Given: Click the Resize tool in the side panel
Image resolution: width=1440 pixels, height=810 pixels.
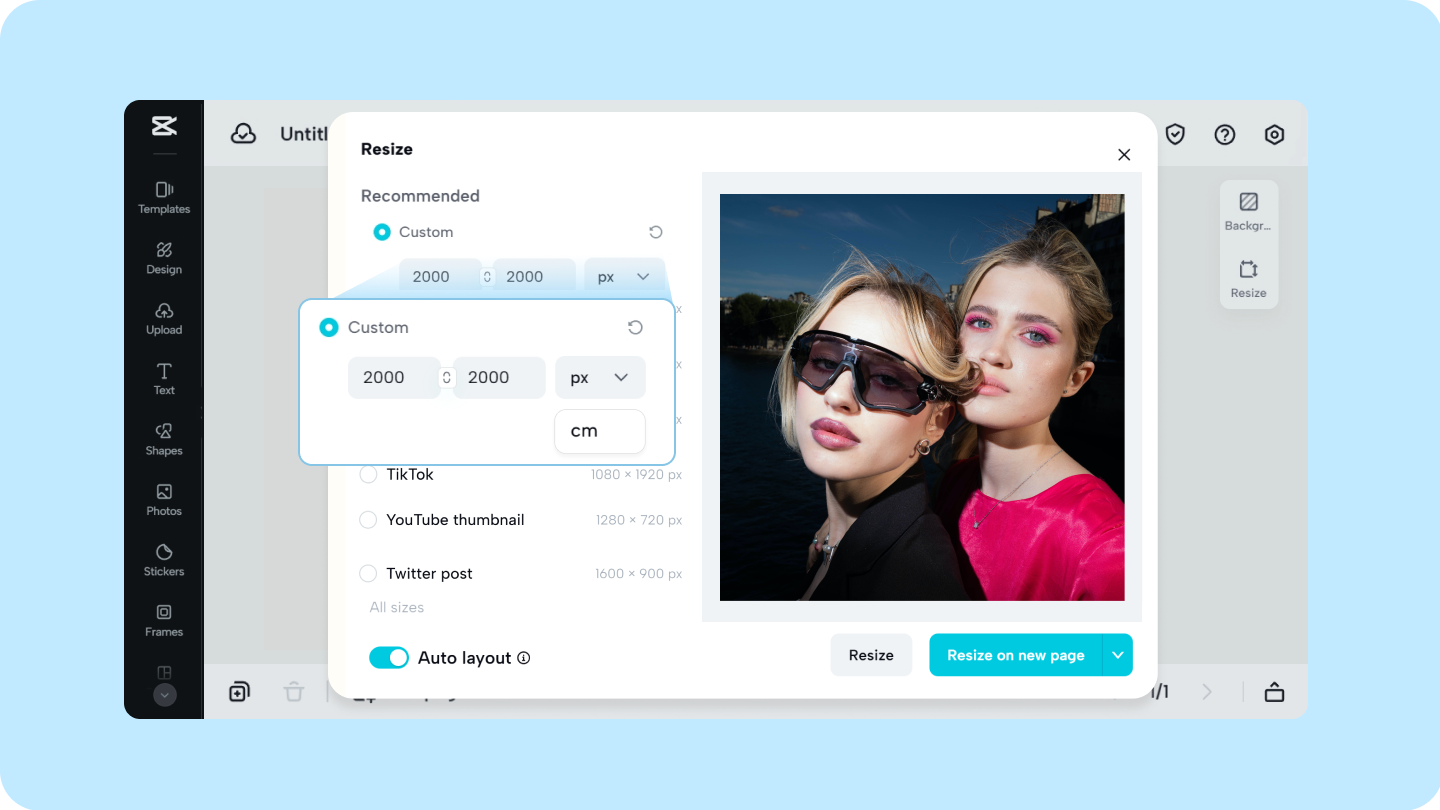Looking at the screenshot, I should 1248,279.
